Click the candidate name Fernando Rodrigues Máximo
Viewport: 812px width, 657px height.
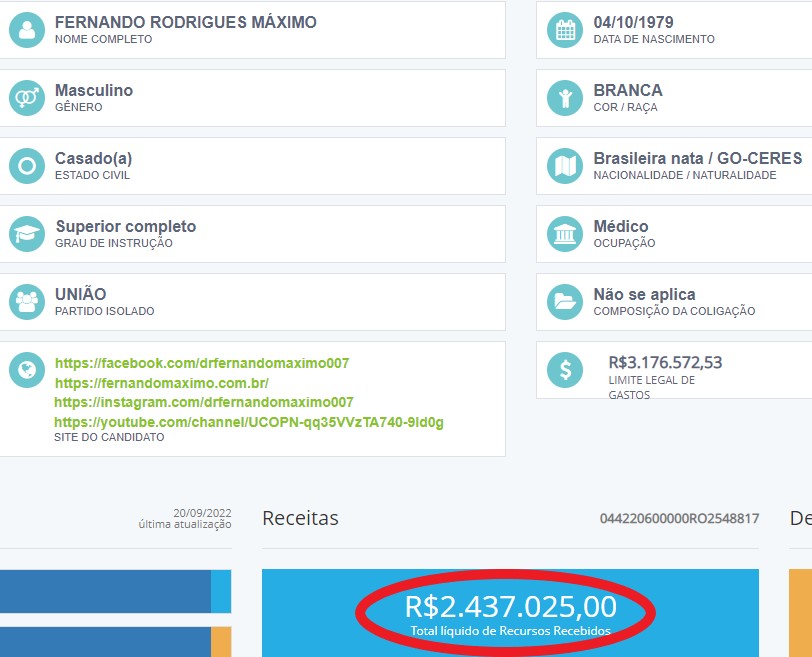[x=185, y=22]
